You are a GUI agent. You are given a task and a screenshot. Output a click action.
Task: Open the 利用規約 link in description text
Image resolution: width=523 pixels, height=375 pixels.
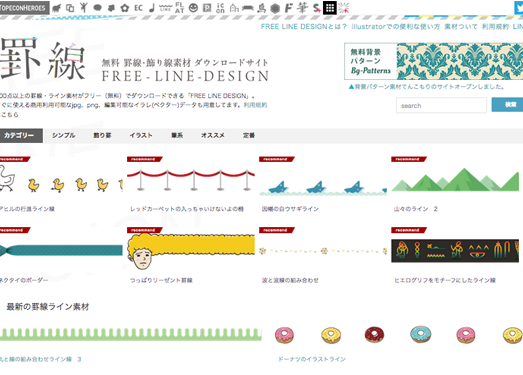pos(255,105)
